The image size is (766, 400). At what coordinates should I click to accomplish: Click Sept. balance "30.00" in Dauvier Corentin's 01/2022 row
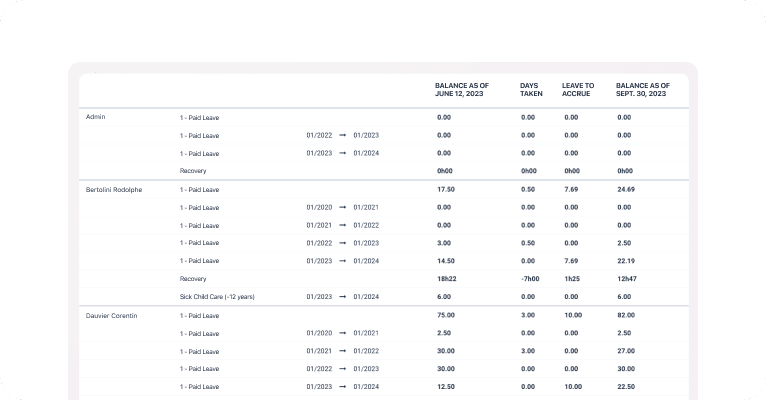[x=626, y=369]
